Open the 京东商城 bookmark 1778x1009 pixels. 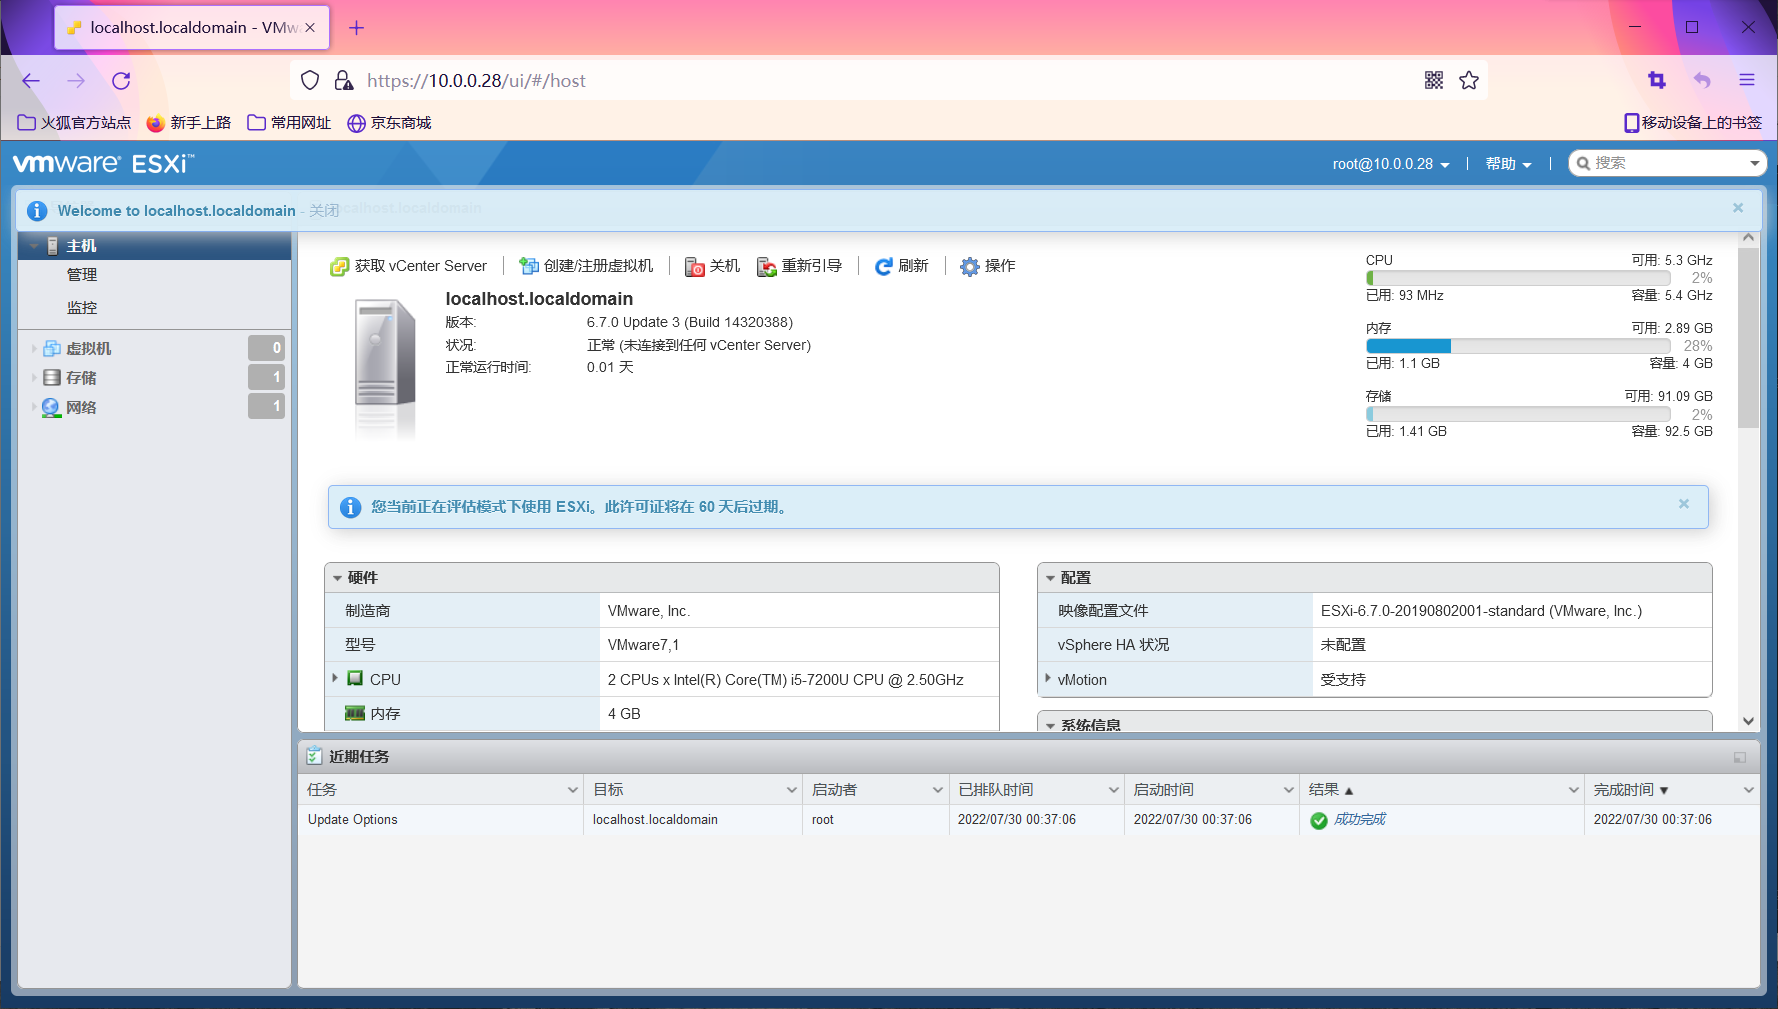tap(389, 123)
